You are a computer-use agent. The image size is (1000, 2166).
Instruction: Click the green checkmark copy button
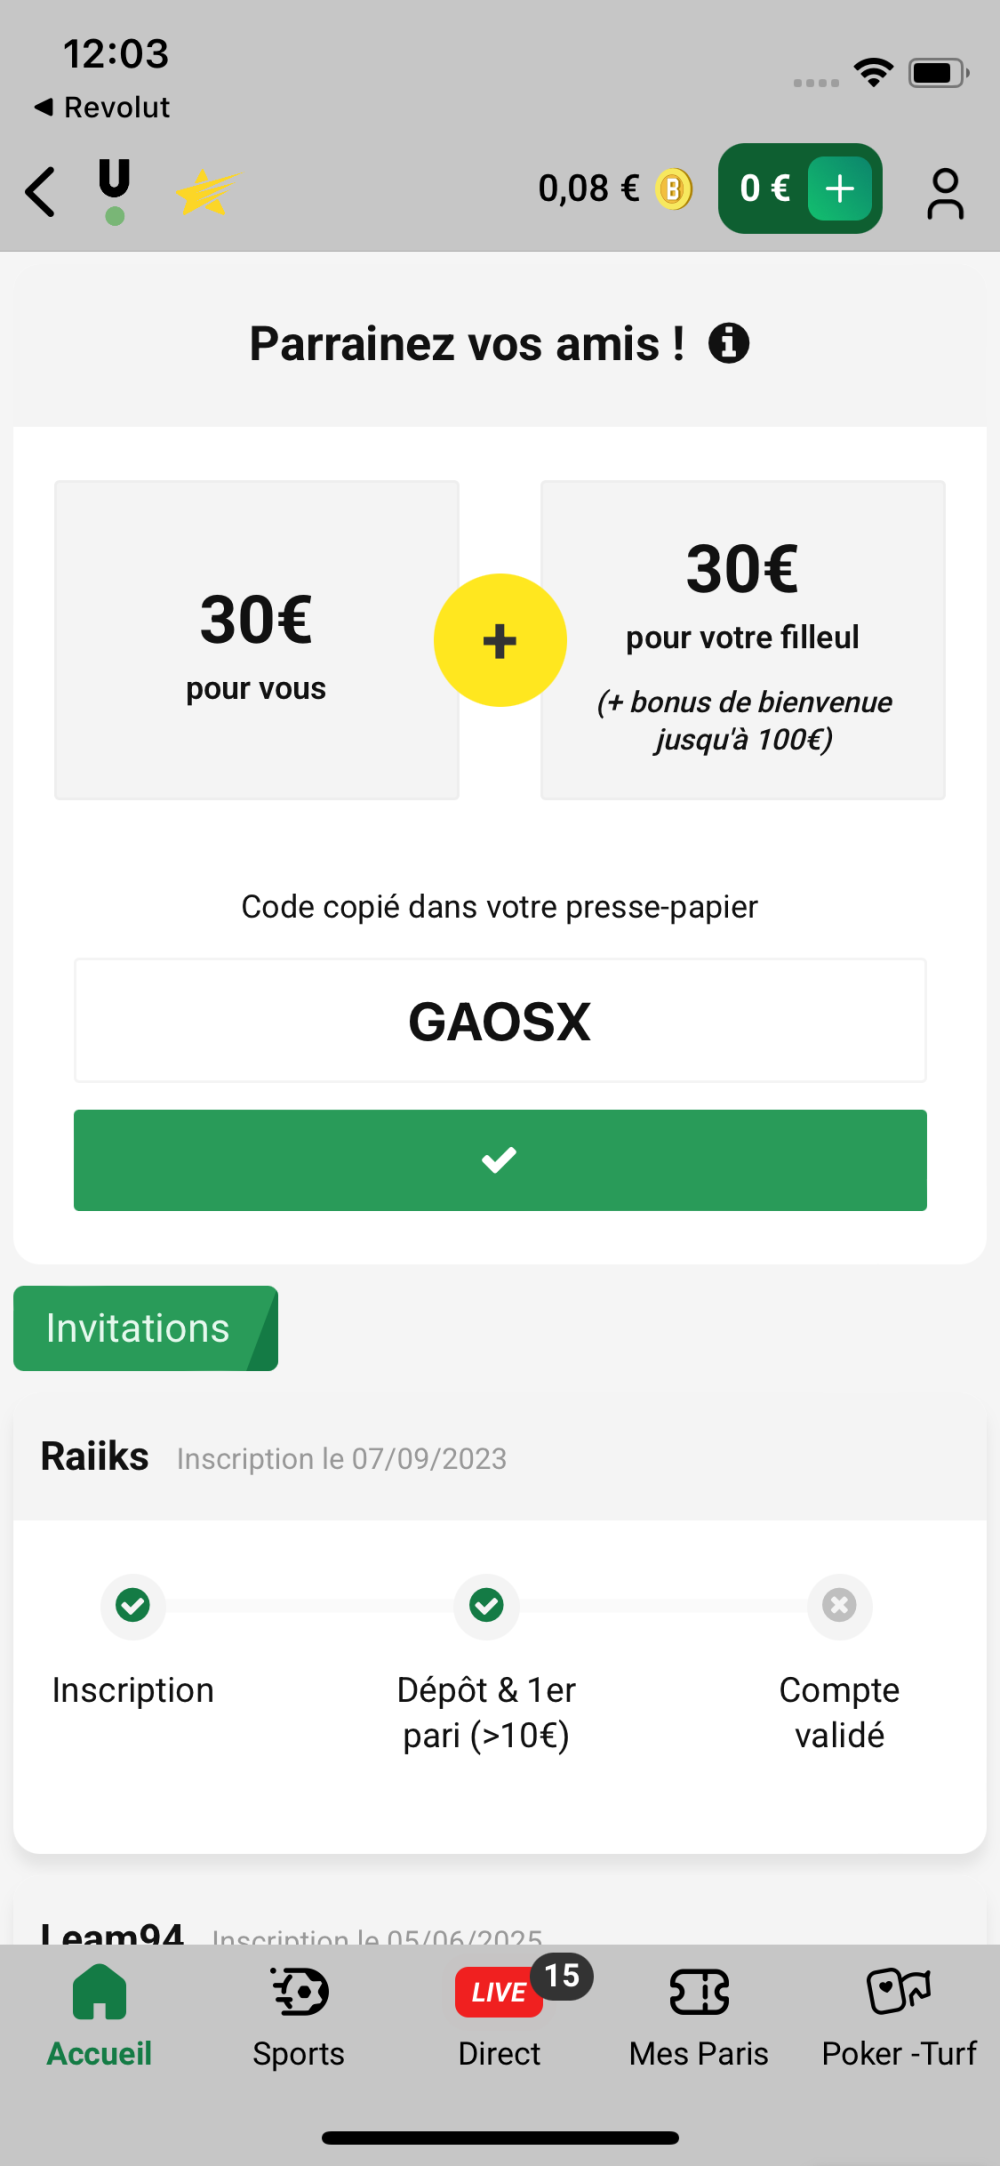click(500, 1160)
